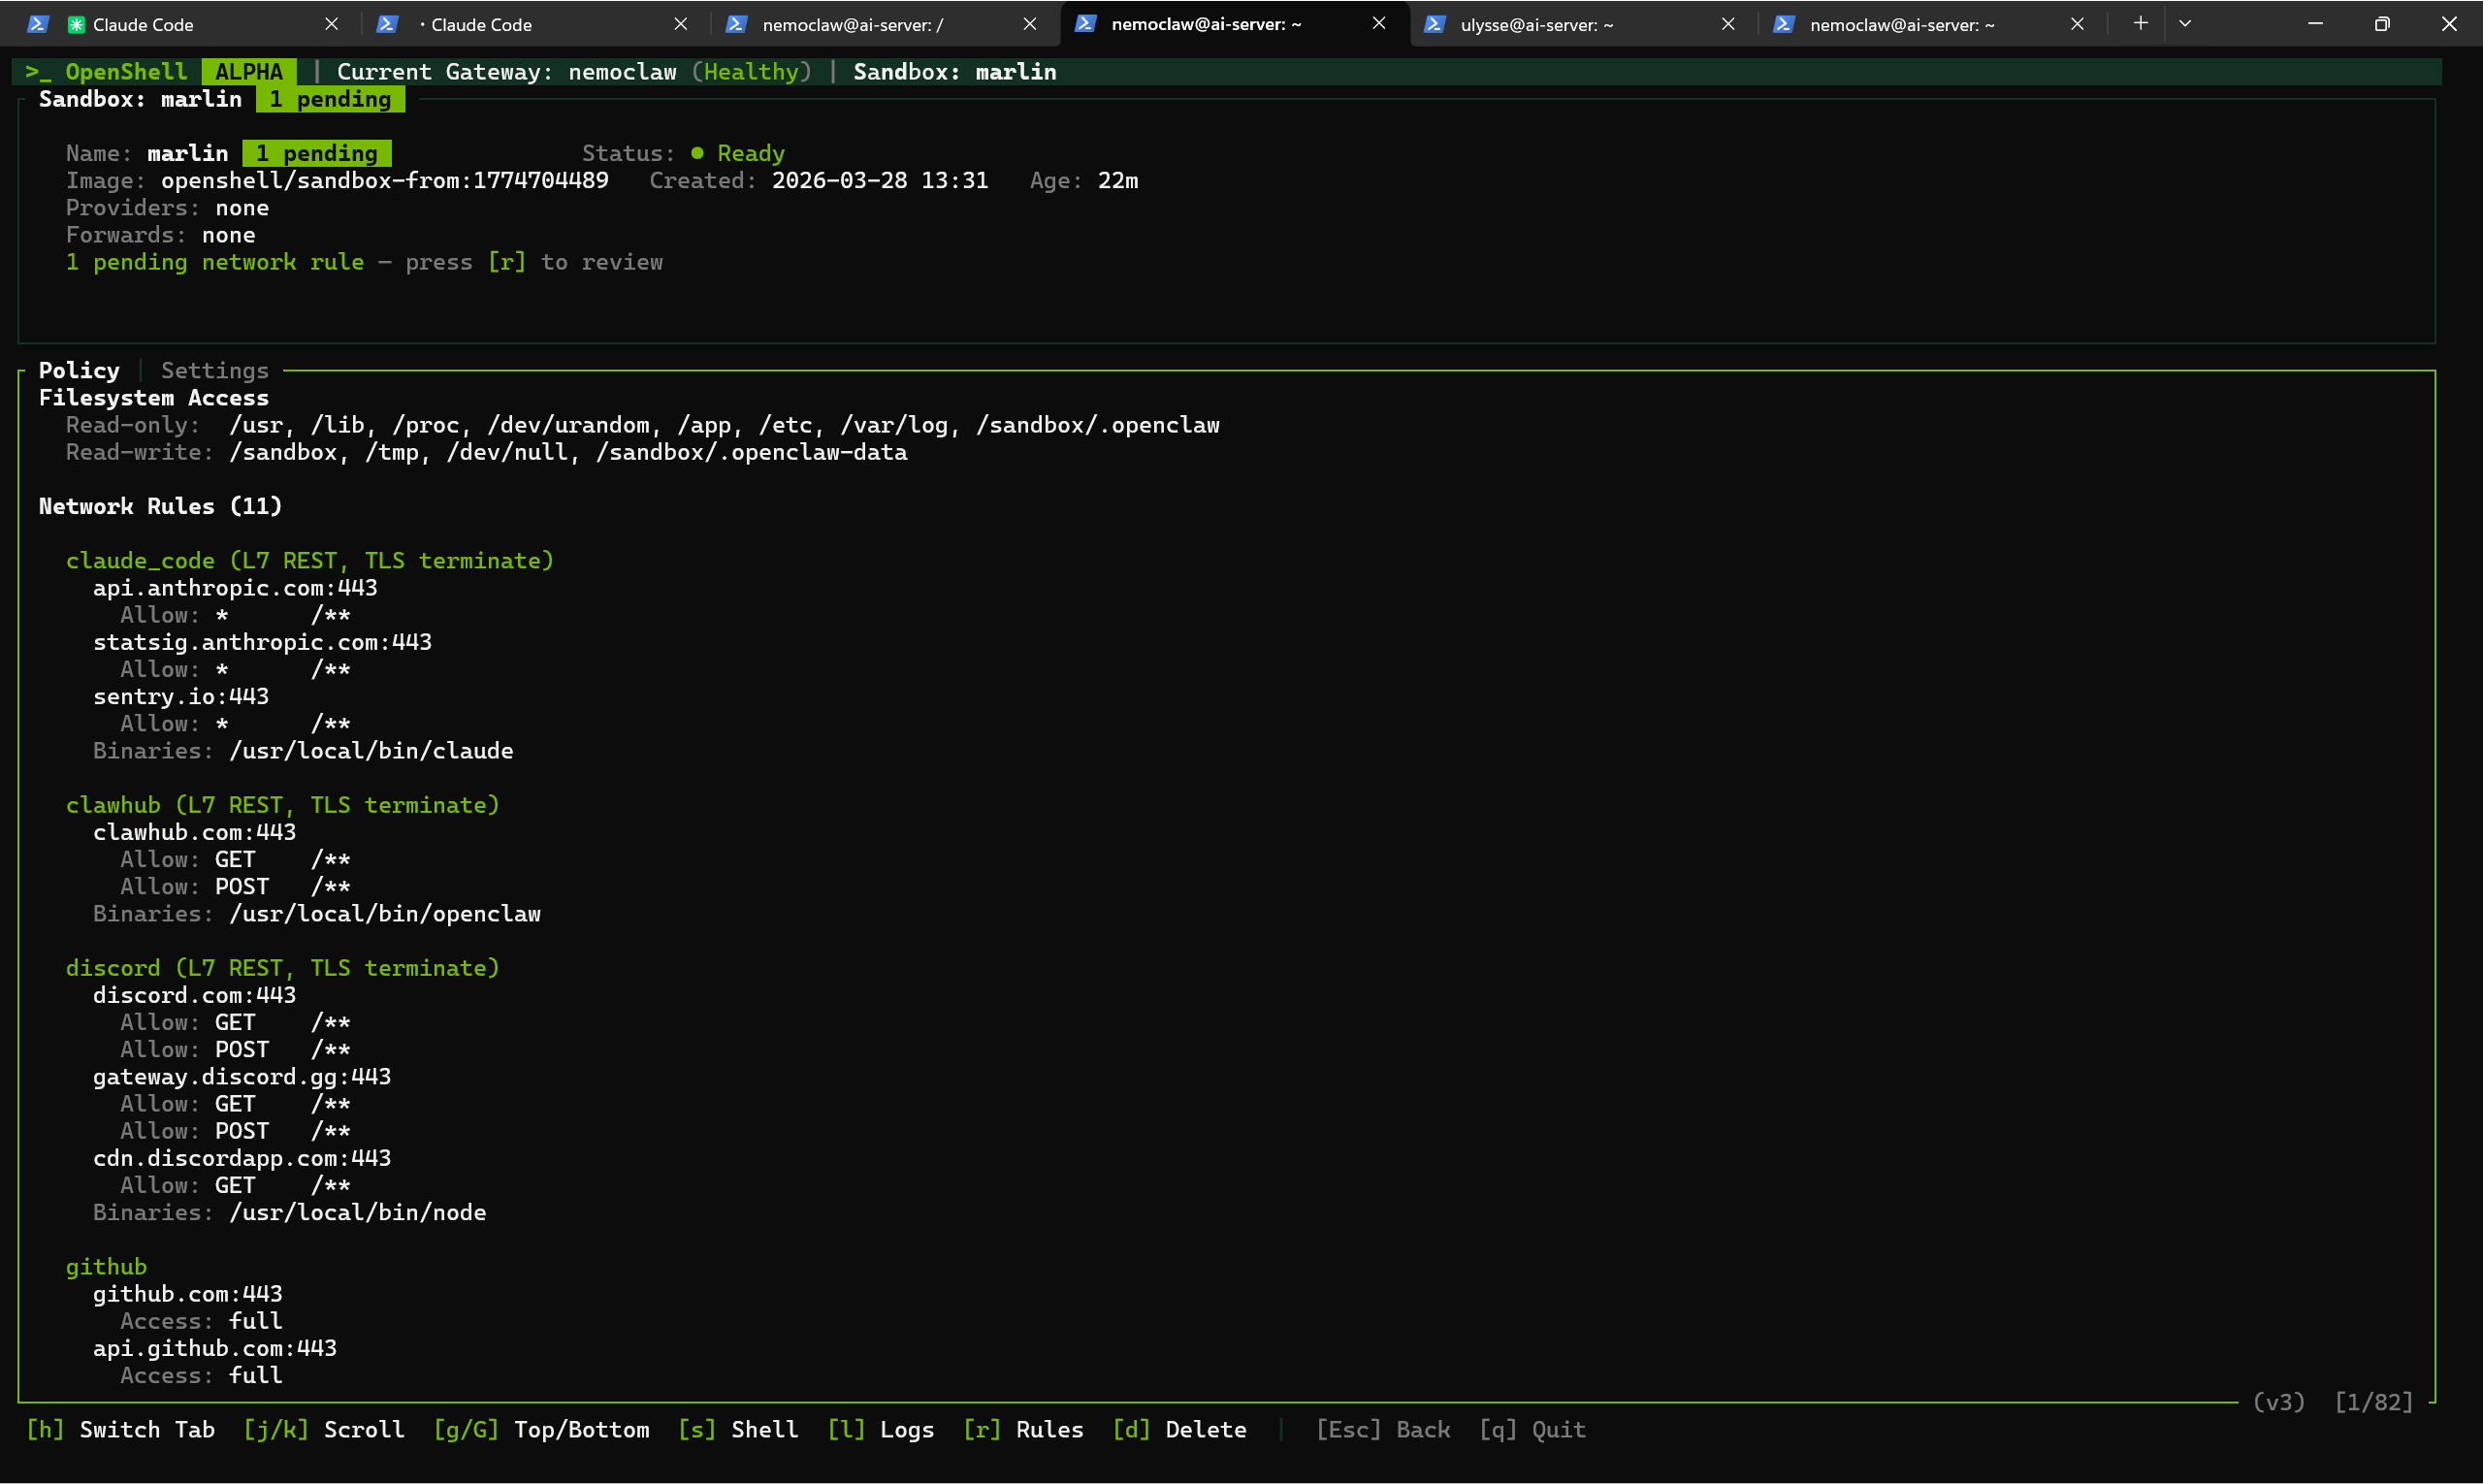The height and width of the screenshot is (1484, 2483).
Task: Click the green Ready status dot
Action: [697, 153]
